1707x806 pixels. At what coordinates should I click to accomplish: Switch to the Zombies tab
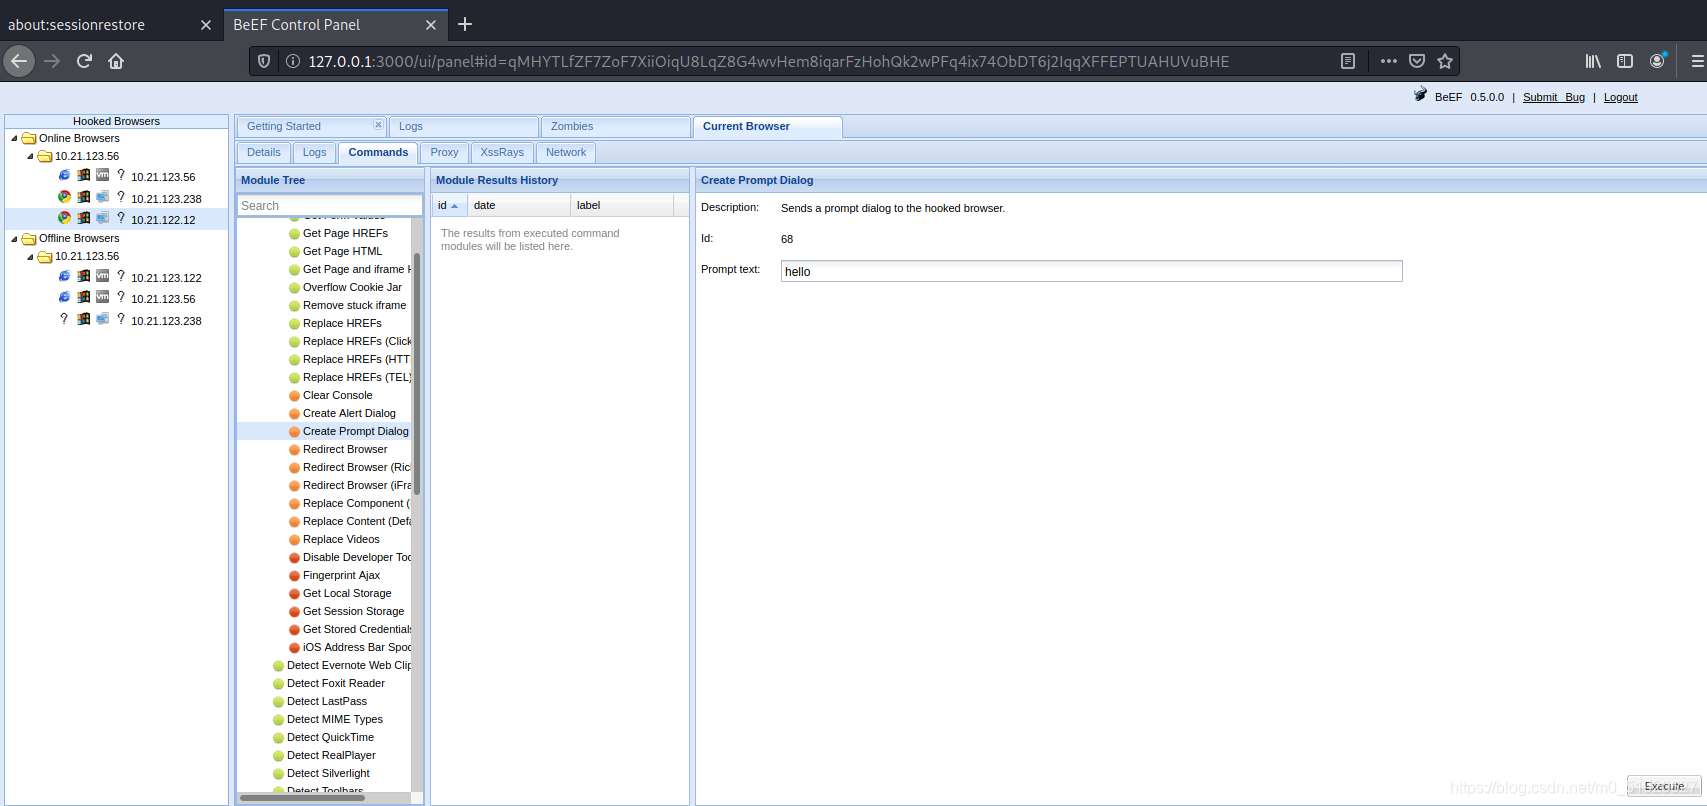[616, 127]
